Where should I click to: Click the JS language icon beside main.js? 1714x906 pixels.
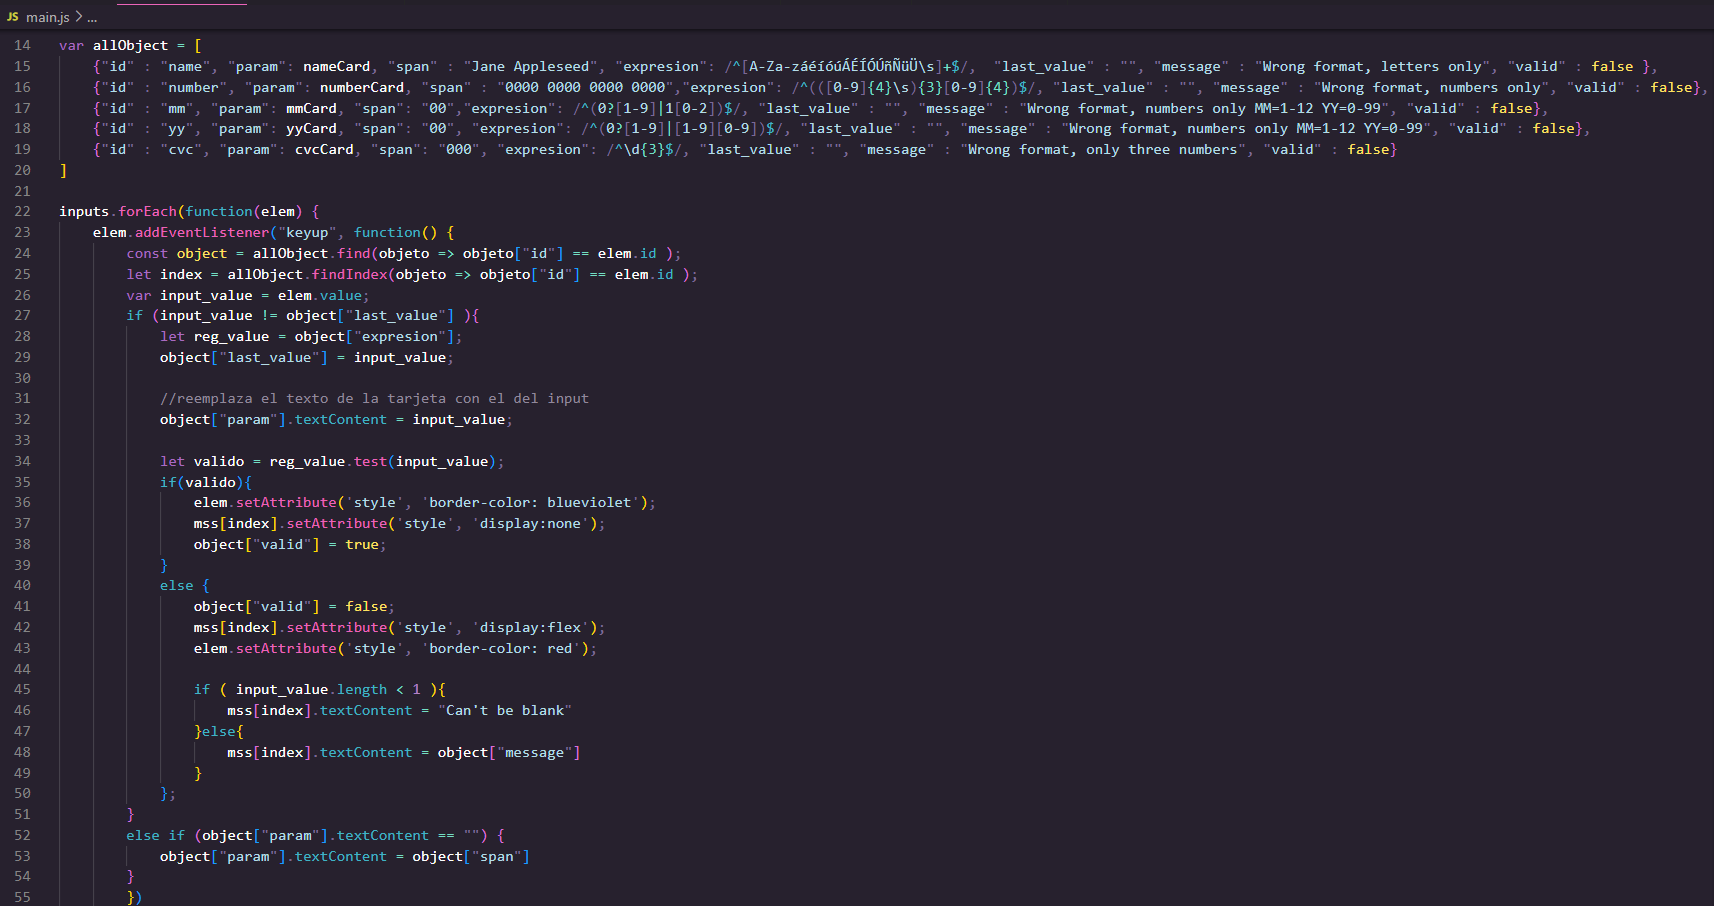(12, 17)
